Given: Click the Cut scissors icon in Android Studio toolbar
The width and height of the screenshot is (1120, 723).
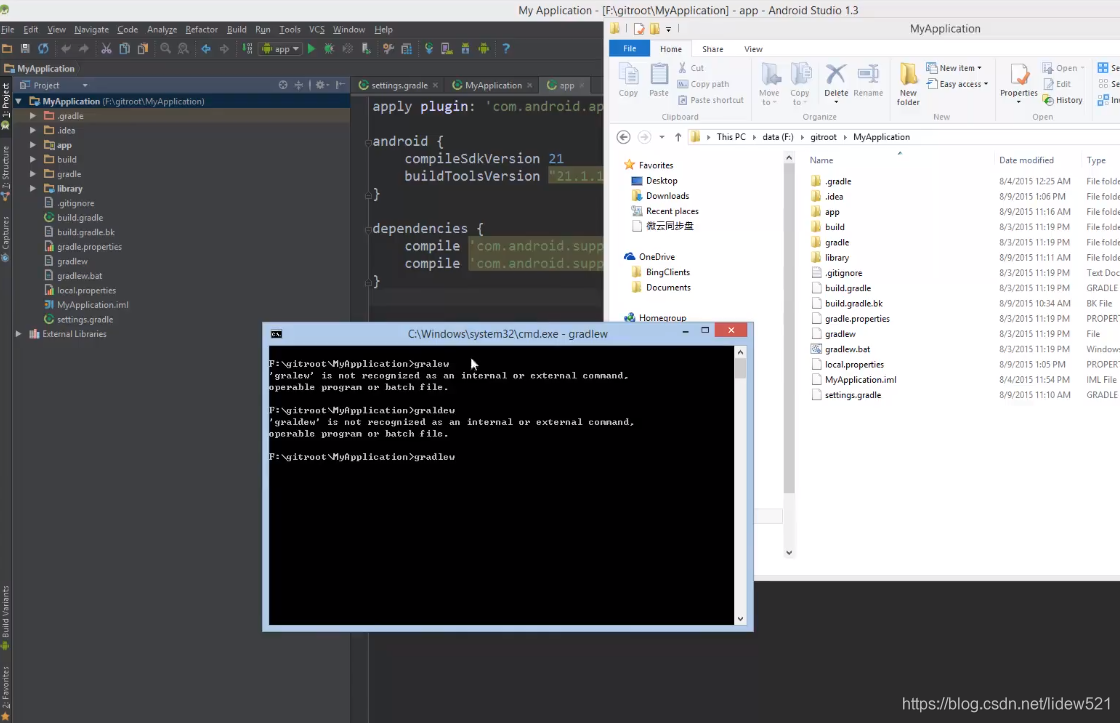Looking at the screenshot, I should coord(106,49).
